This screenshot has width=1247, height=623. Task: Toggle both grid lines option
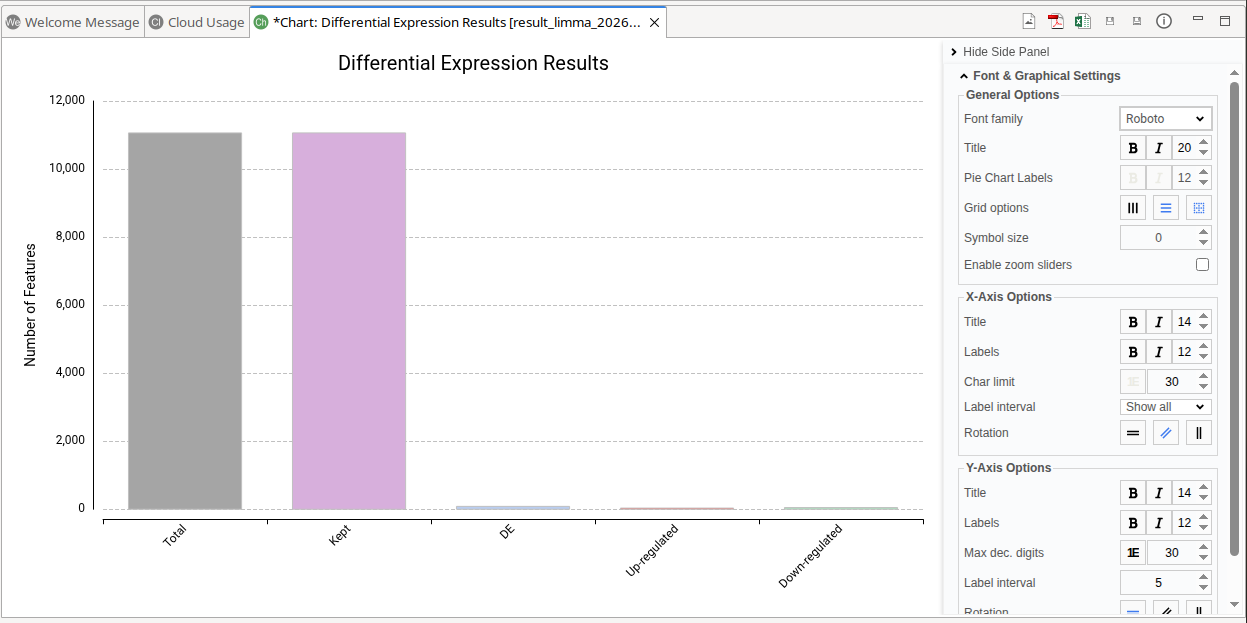pyautogui.click(x=1199, y=208)
